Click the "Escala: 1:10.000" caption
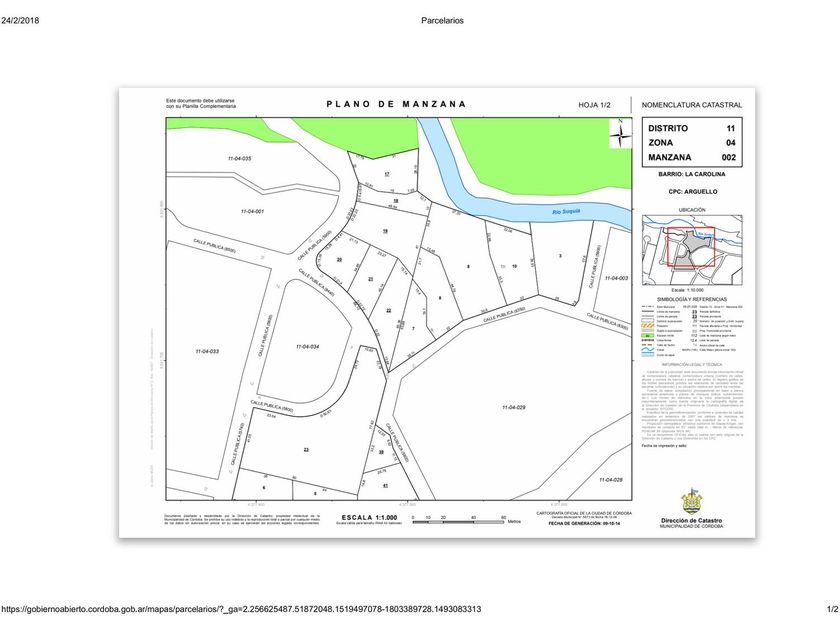The image size is (840, 630). pyautogui.click(x=687, y=290)
